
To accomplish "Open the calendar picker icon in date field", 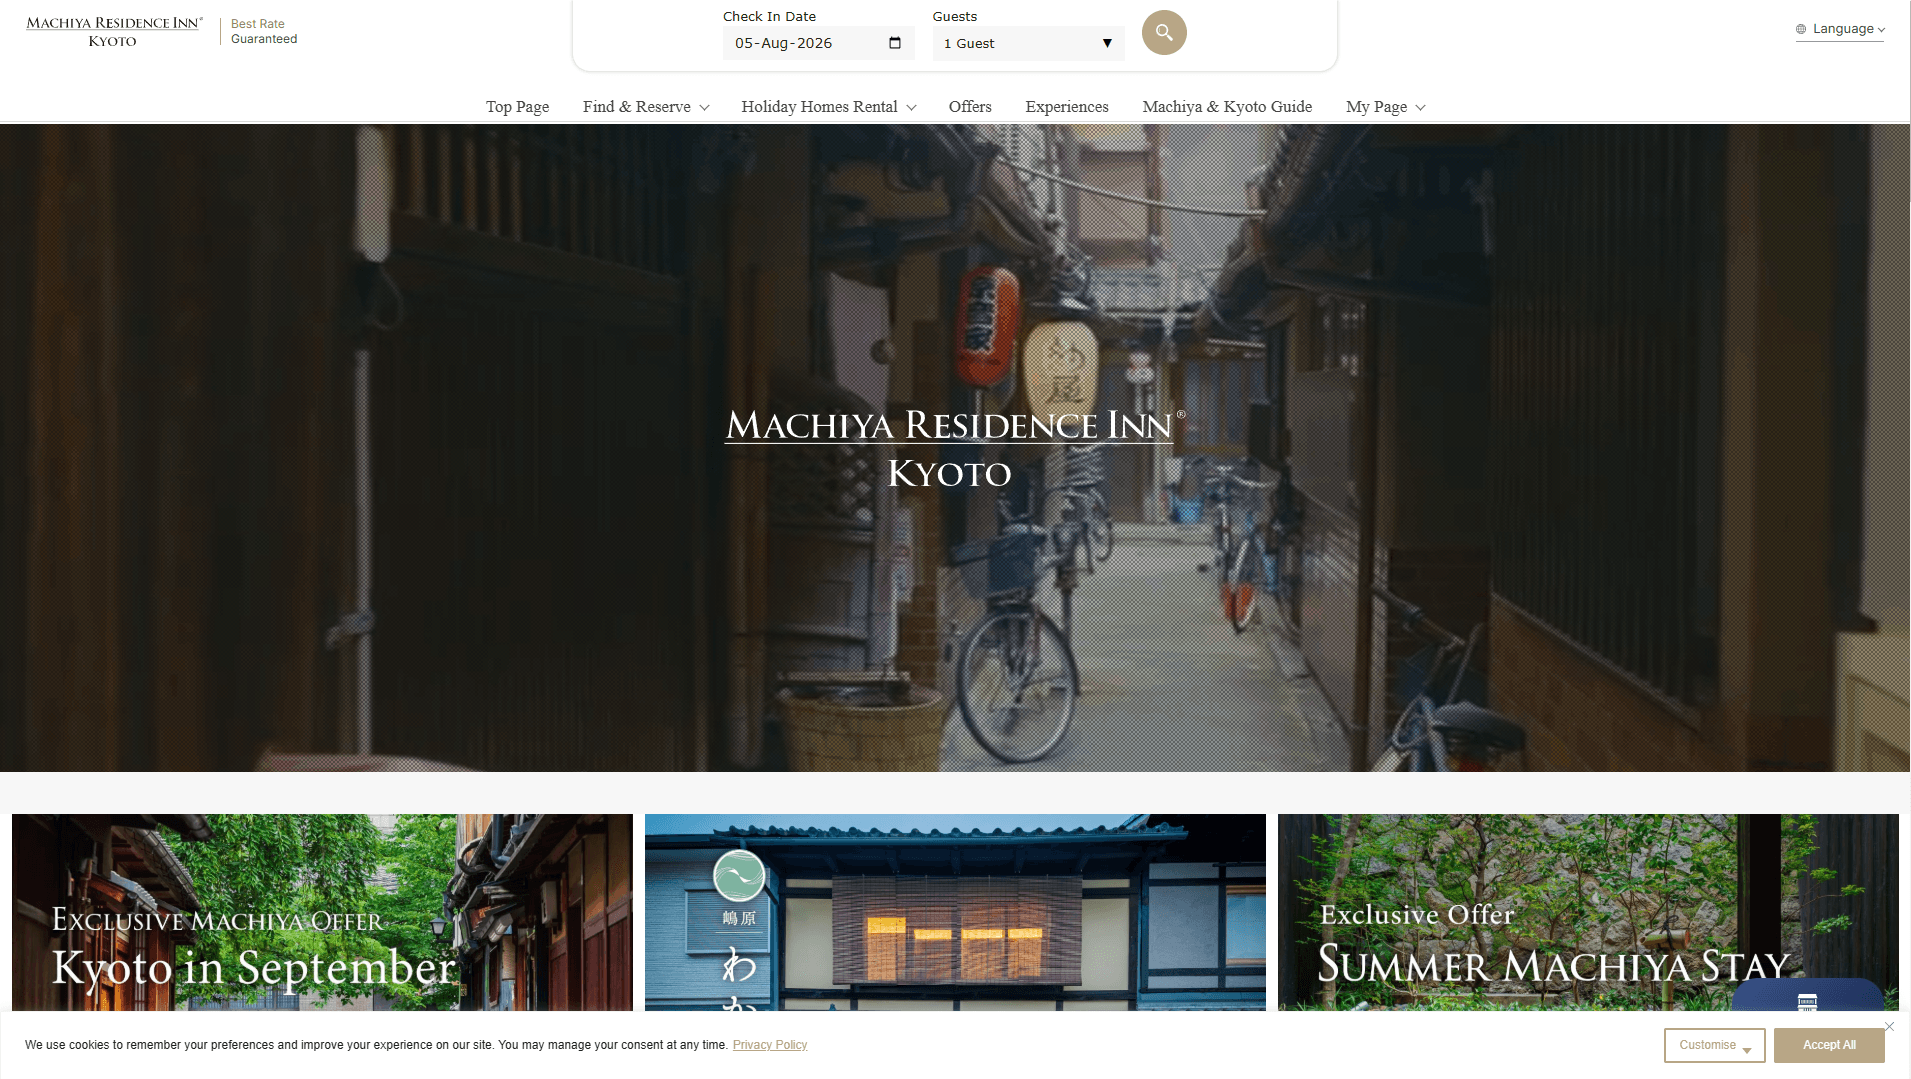I will 895,43.
